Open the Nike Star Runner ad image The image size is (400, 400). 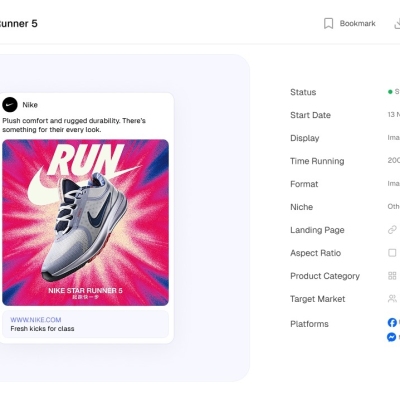tap(85, 222)
